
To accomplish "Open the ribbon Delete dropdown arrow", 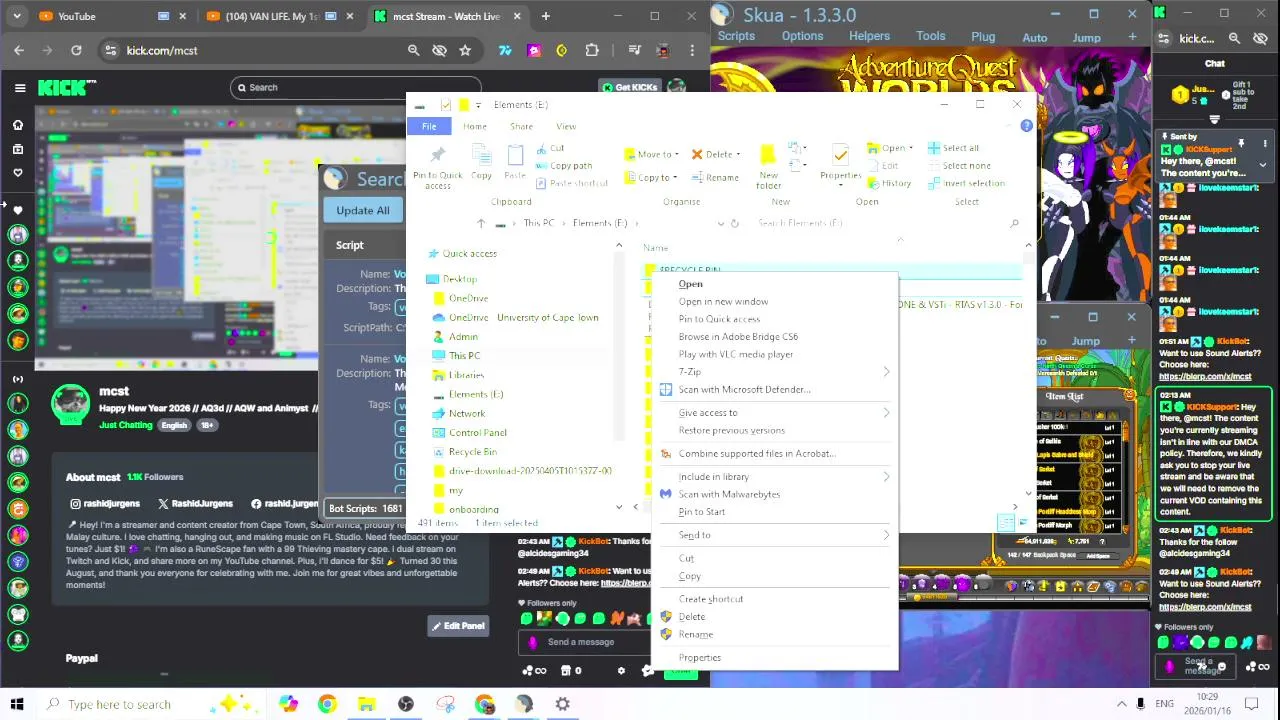I will click(x=738, y=154).
